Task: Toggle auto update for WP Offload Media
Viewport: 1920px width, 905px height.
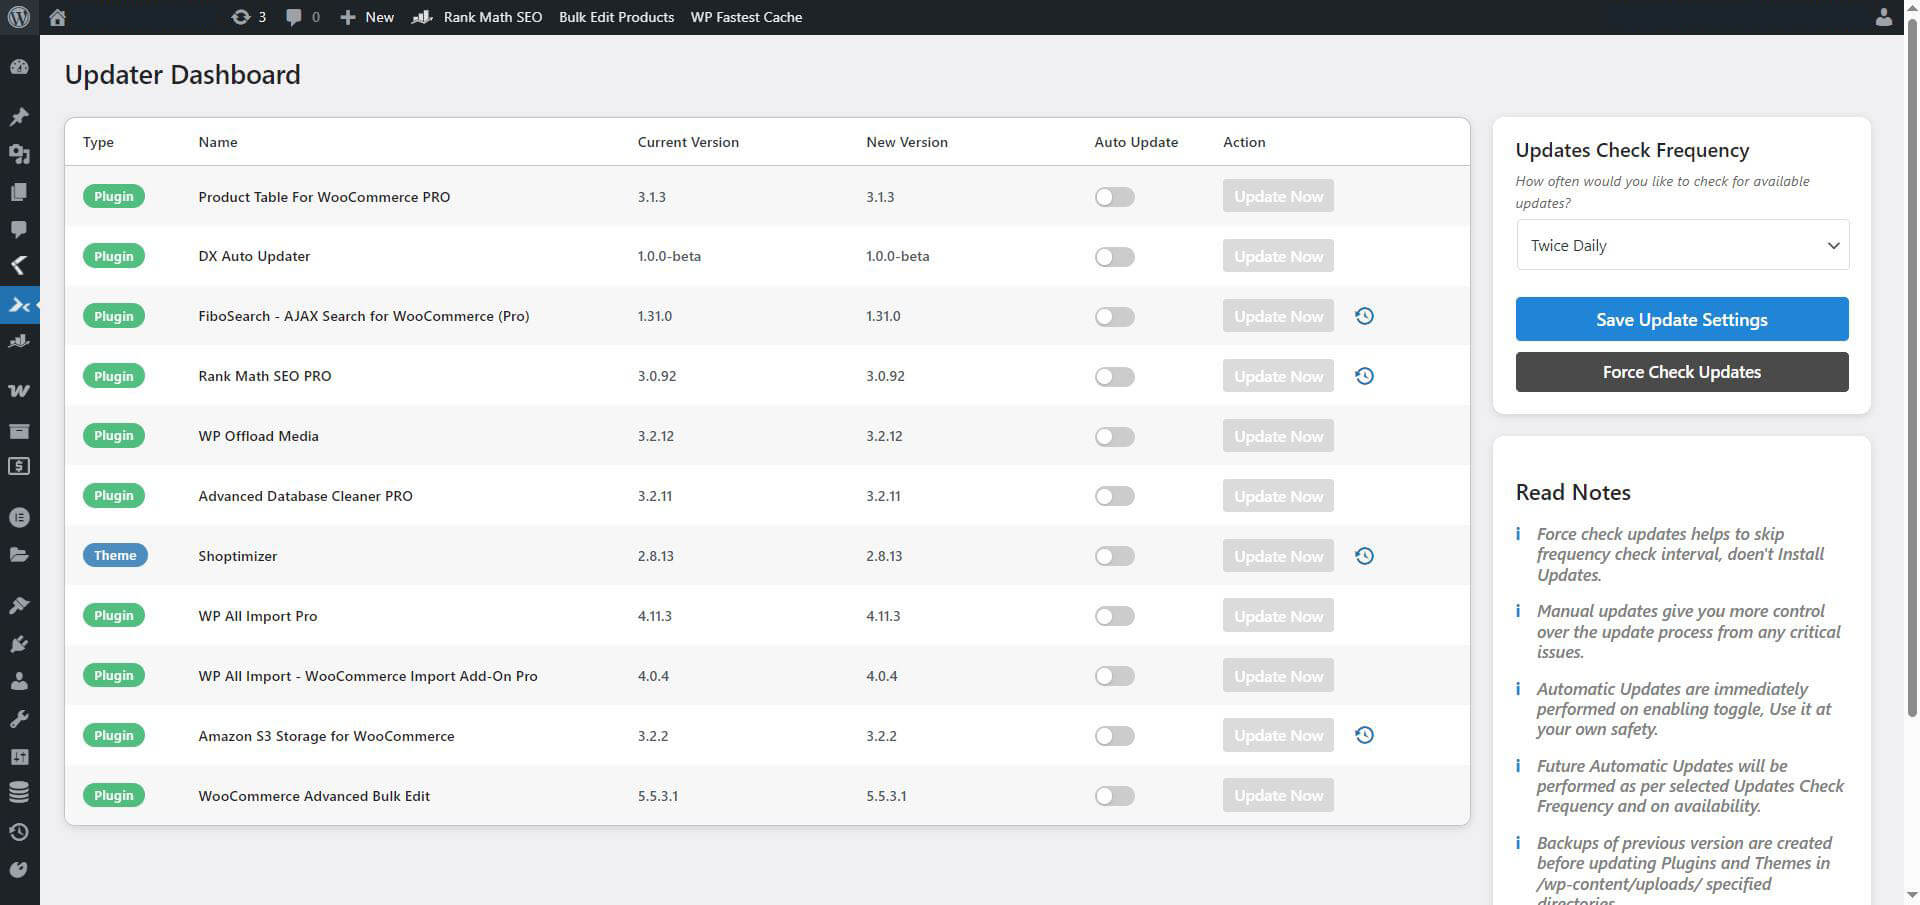Action: tap(1114, 437)
